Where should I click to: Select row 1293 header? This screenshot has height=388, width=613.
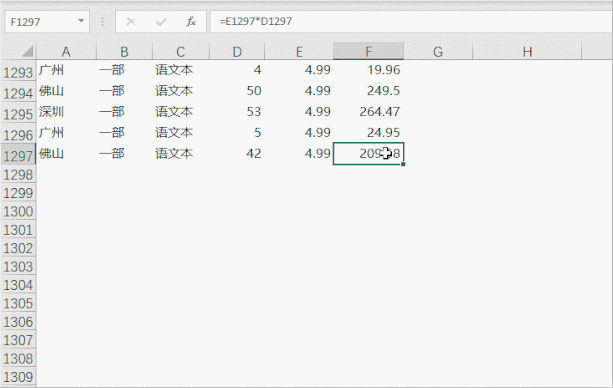click(x=18, y=71)
